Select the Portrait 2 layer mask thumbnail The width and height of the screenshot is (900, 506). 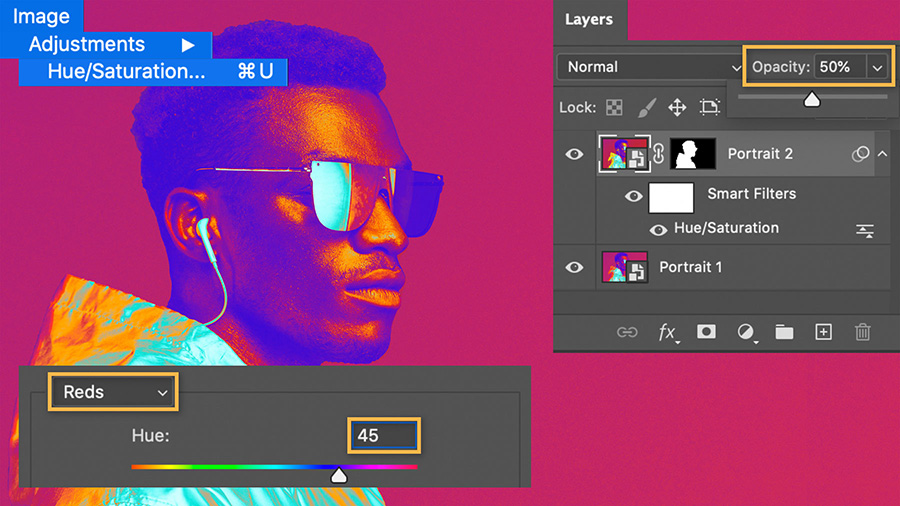693,154
